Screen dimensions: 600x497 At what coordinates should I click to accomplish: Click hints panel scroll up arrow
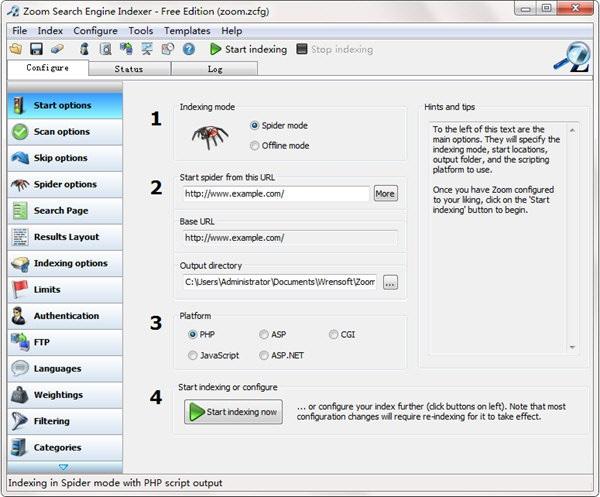[x=572, y=130]
